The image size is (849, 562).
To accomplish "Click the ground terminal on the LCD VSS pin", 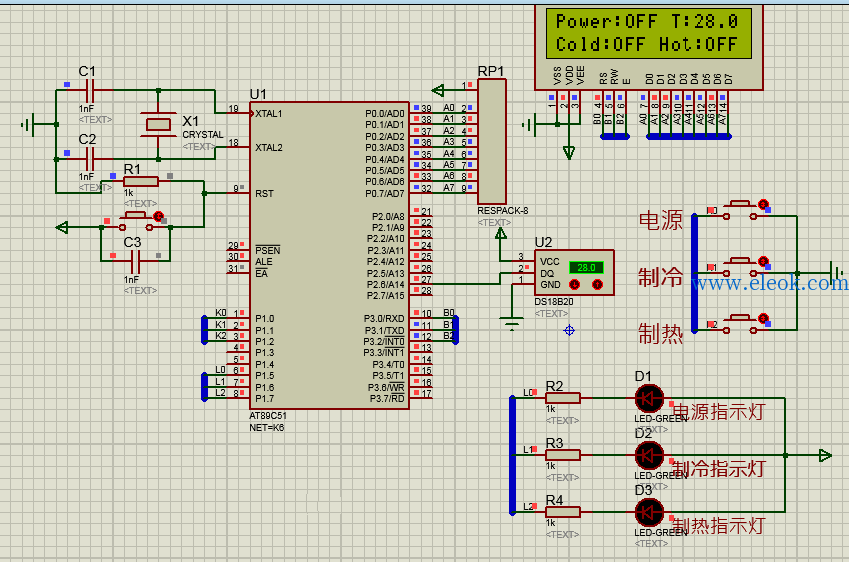I will (528, 125).
